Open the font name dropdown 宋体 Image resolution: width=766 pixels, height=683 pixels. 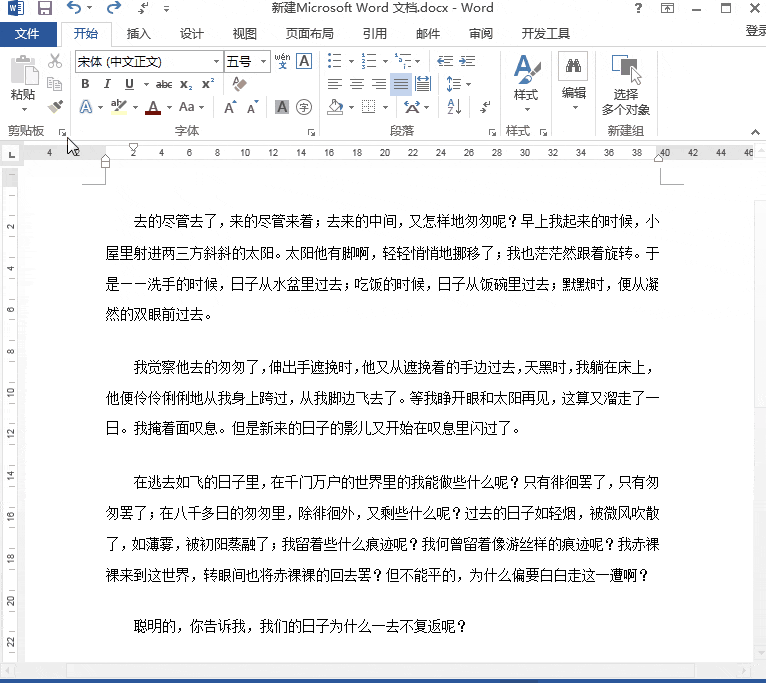click(147, 62)
